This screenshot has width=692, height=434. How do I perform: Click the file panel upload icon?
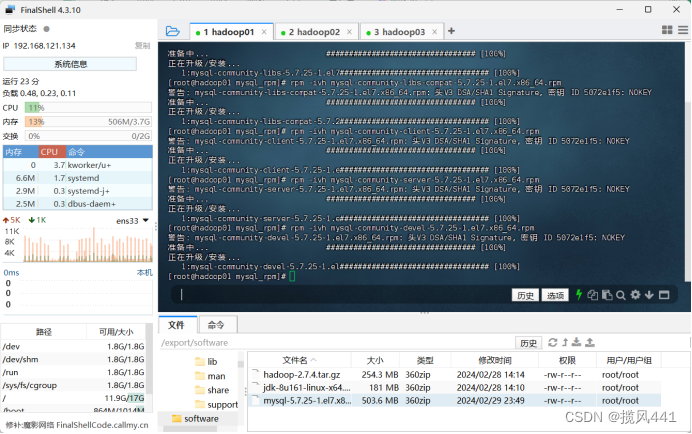590,342
